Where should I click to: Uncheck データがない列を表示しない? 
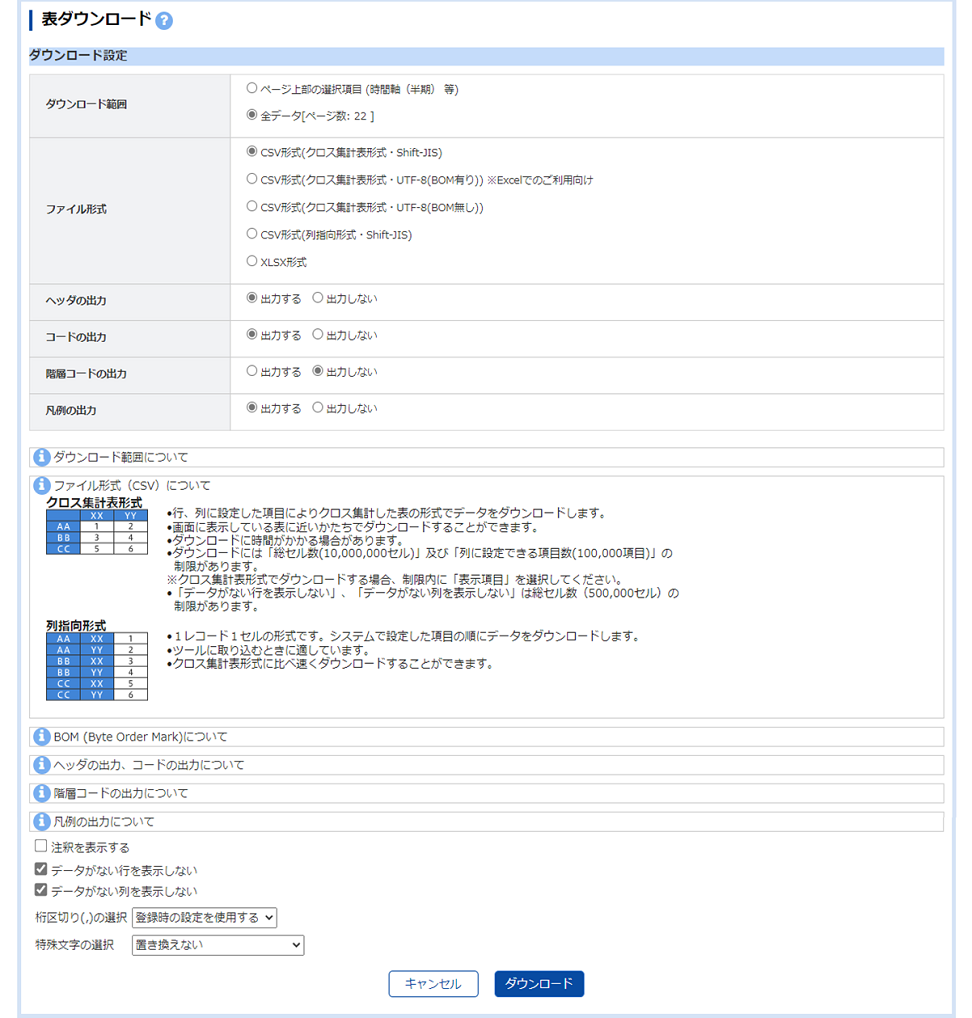[41, 890]
